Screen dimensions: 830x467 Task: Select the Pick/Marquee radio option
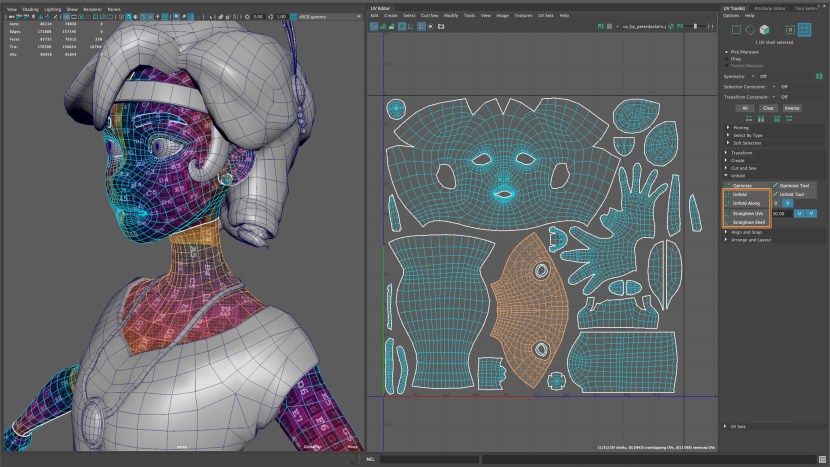coord(727,50)
